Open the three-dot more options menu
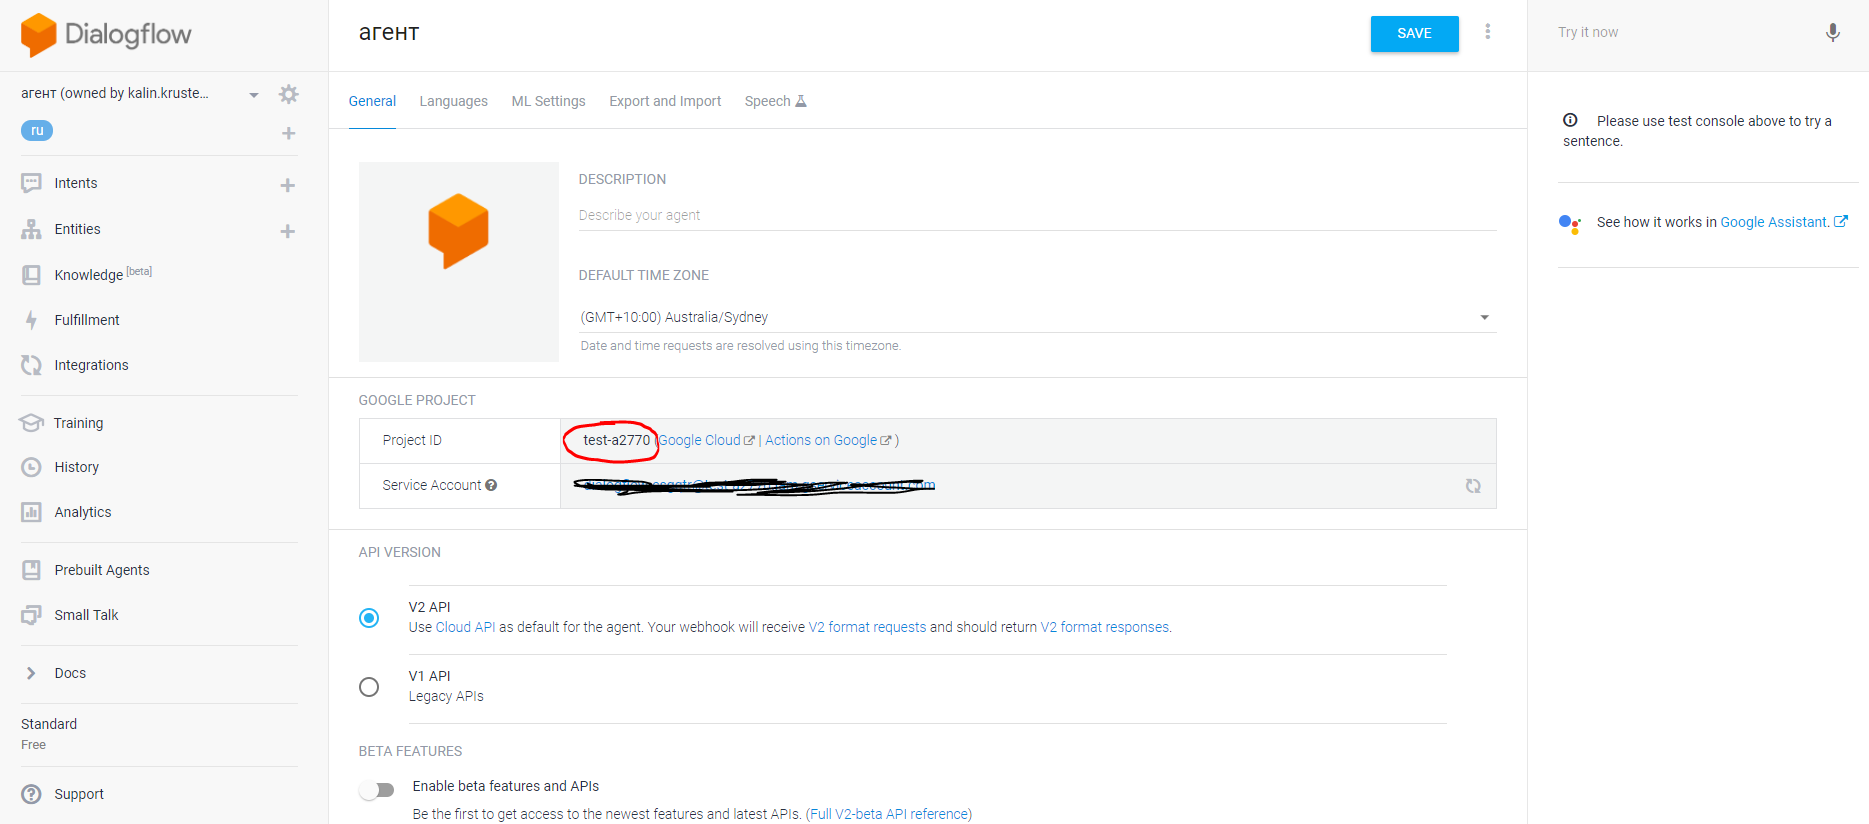 [x=1488, y=32]
